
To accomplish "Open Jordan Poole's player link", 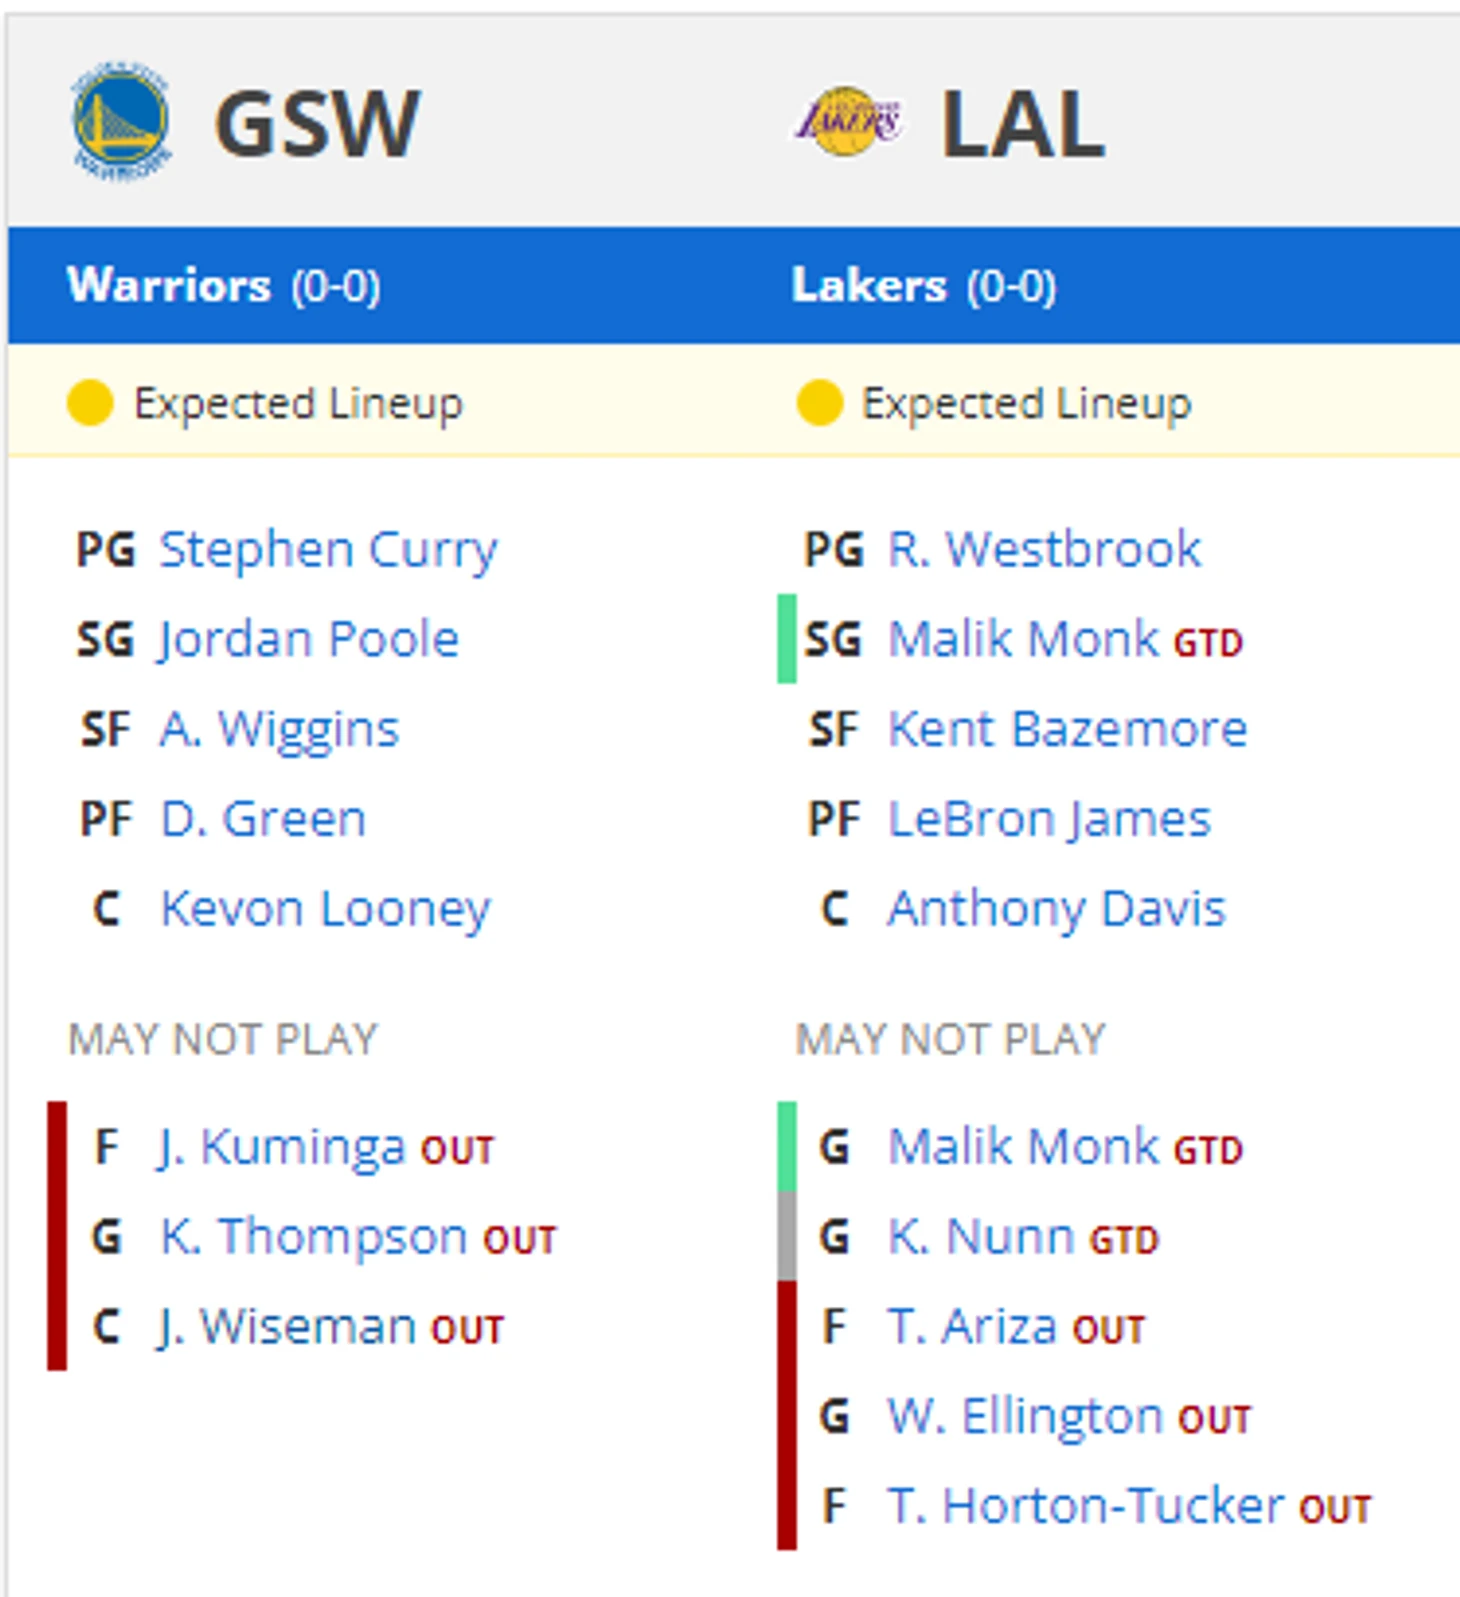I will pyautogui.click(x=309, y=640).
